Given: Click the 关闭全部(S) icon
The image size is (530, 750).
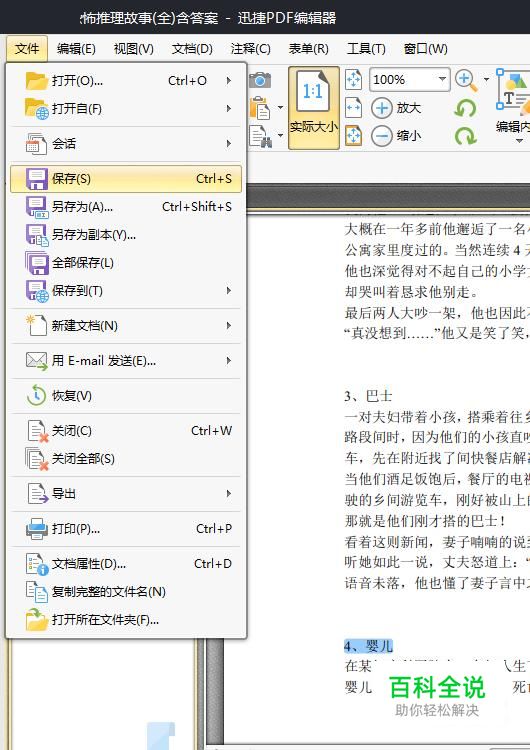Looking at the screenshot, I should point(36,459).
